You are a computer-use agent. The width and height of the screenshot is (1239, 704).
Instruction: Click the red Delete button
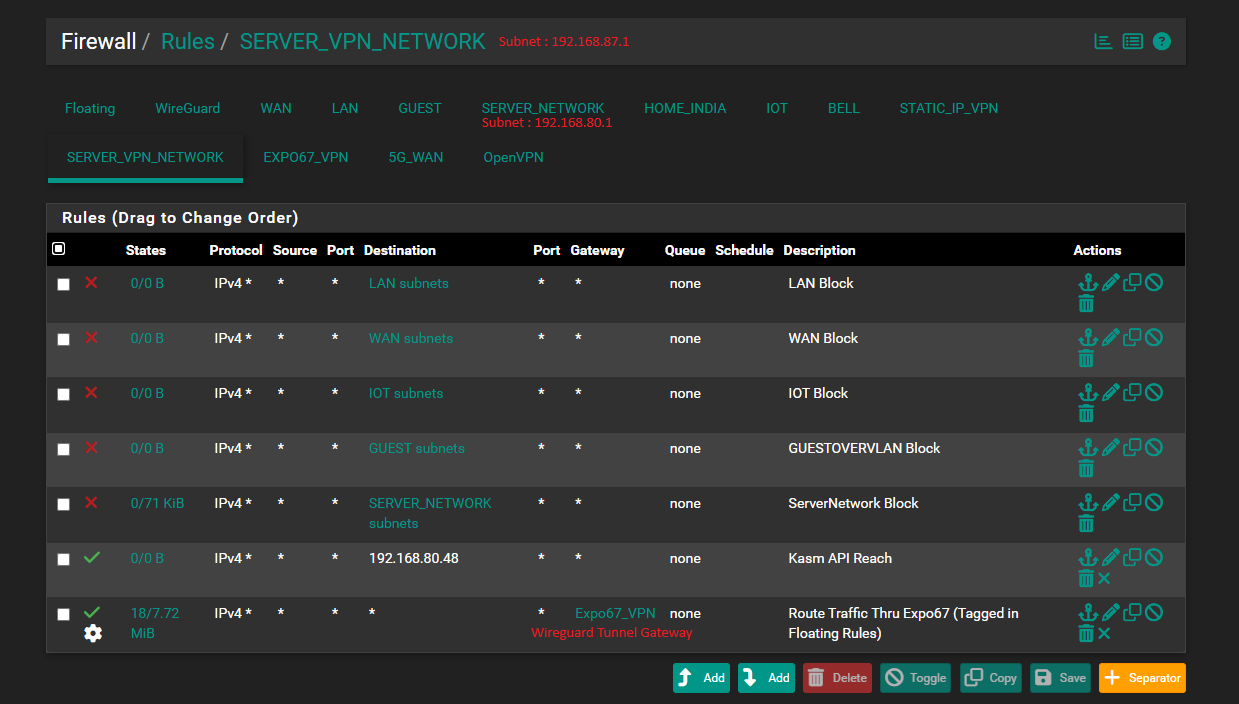(837, 677)
